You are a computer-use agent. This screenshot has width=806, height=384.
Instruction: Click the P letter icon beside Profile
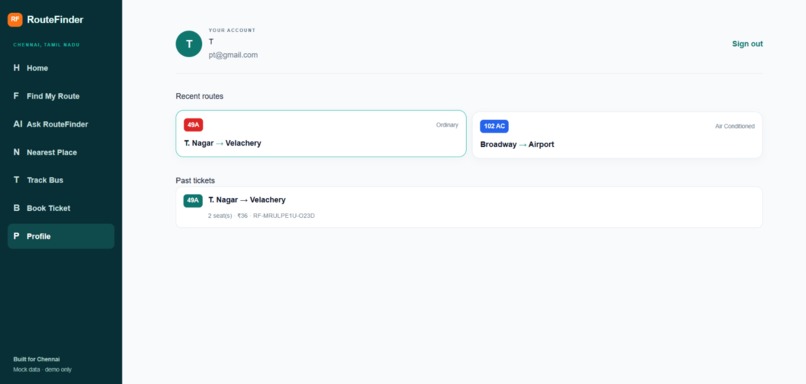16,236
